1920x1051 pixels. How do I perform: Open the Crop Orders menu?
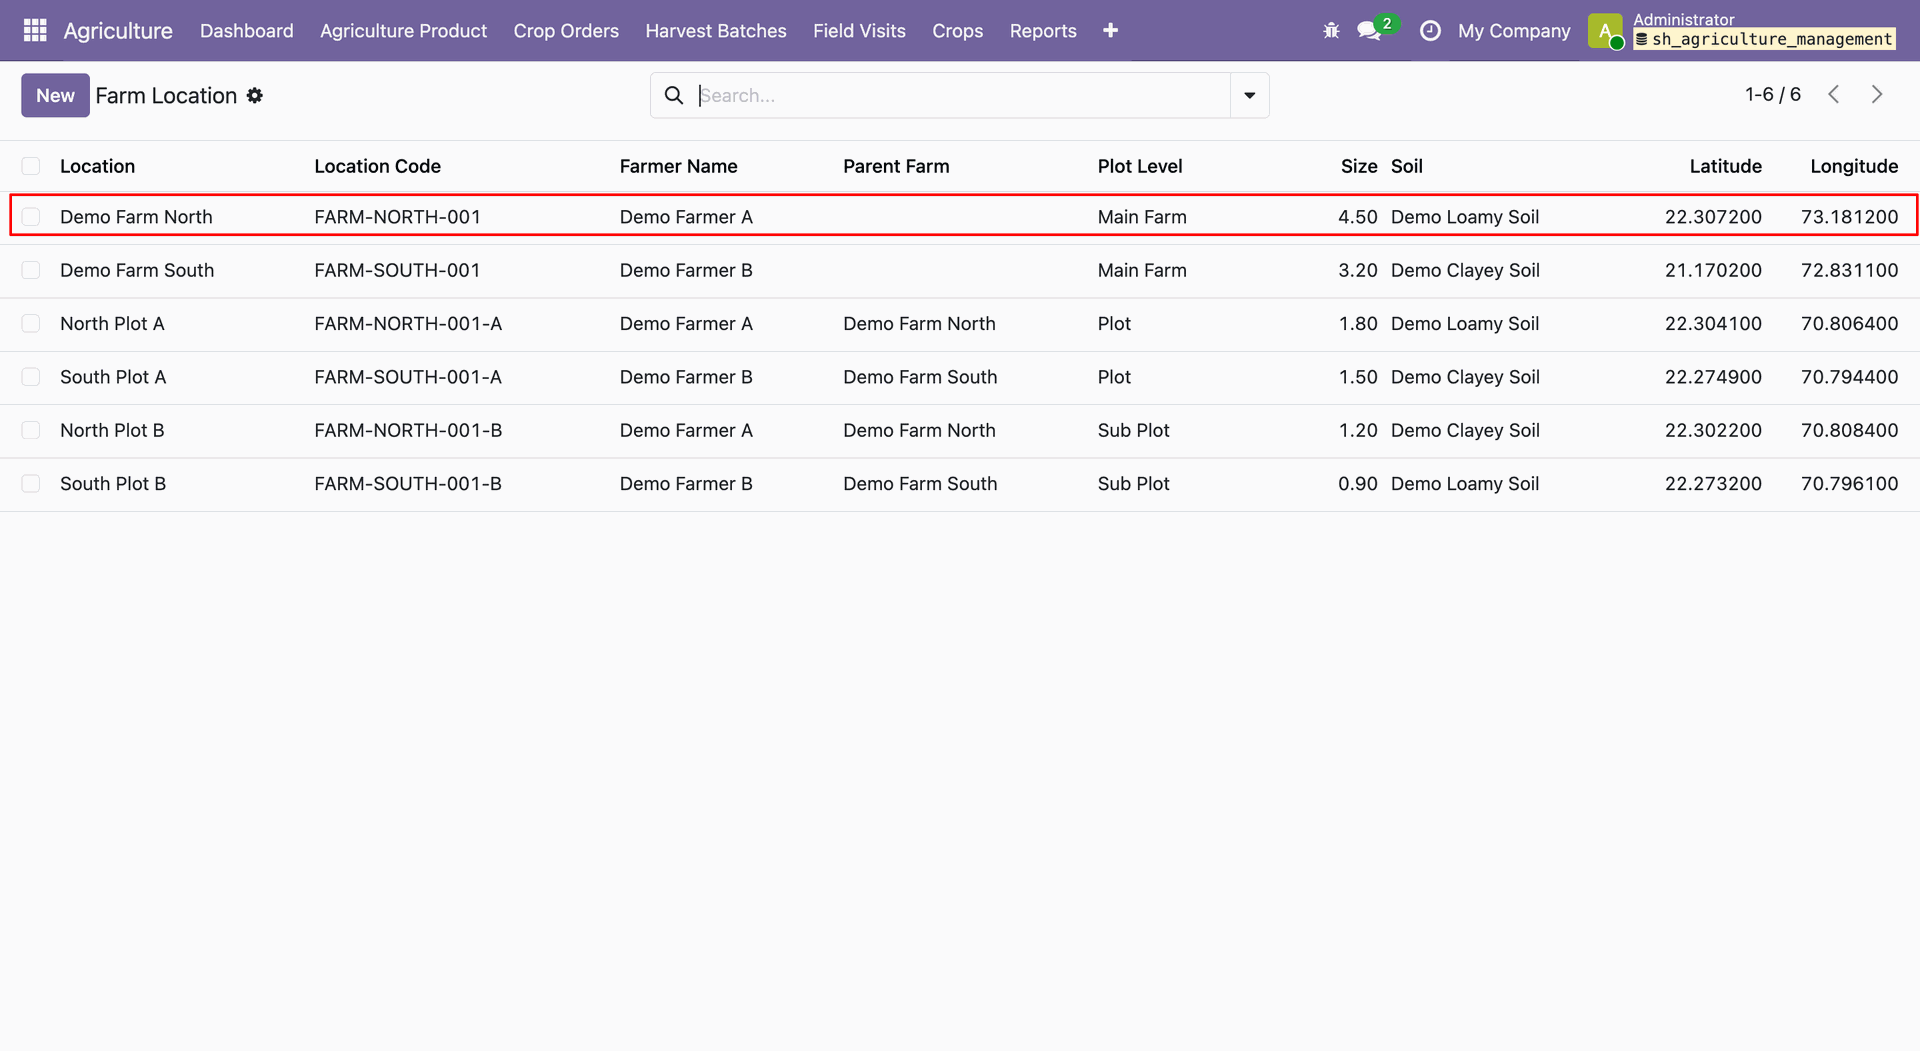(566, 31)
